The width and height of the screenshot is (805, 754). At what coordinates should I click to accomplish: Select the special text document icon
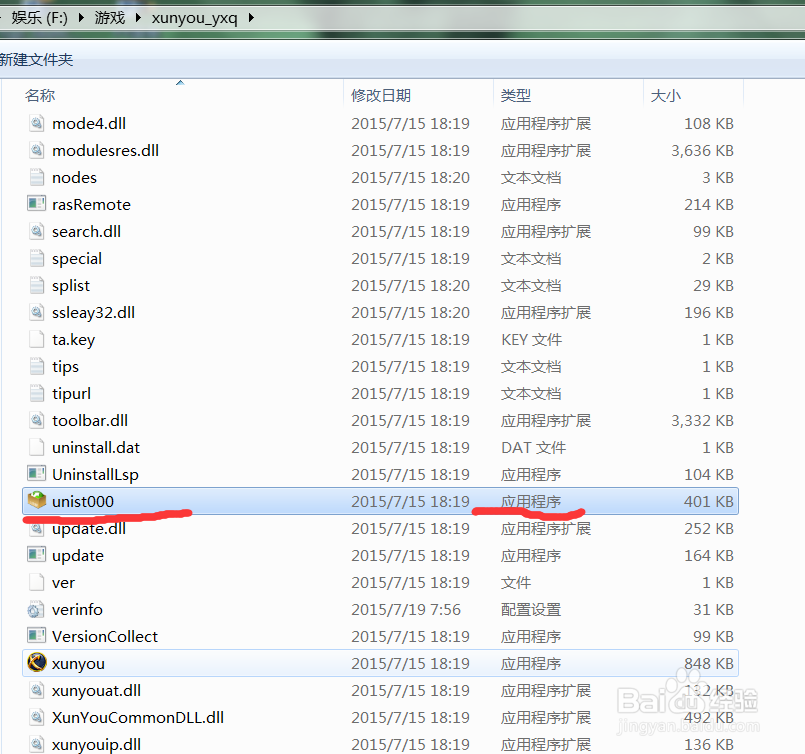[36, 259]
